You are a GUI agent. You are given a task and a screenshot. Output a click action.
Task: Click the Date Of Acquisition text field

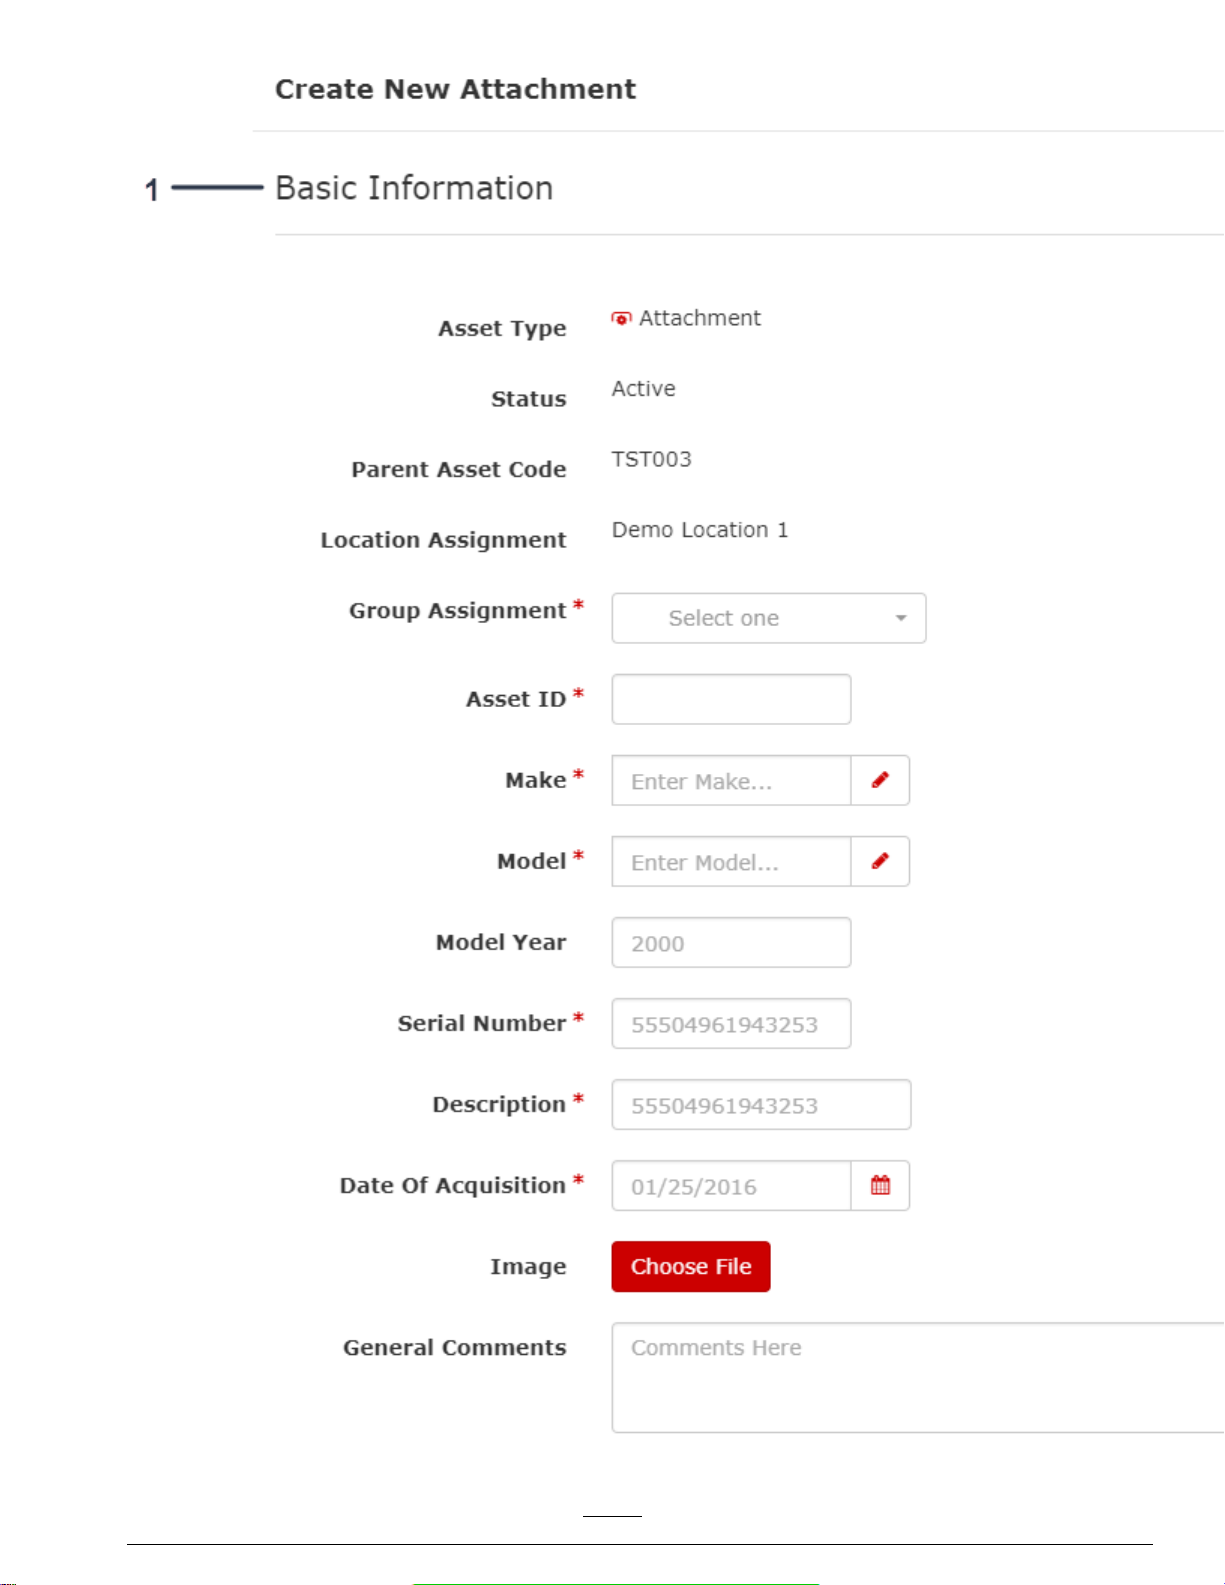point(731,1185)
